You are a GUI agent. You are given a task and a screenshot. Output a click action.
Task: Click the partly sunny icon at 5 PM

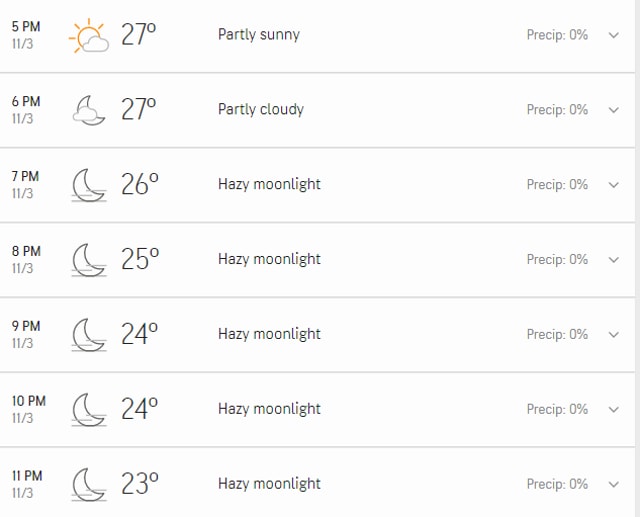point(89,36)
